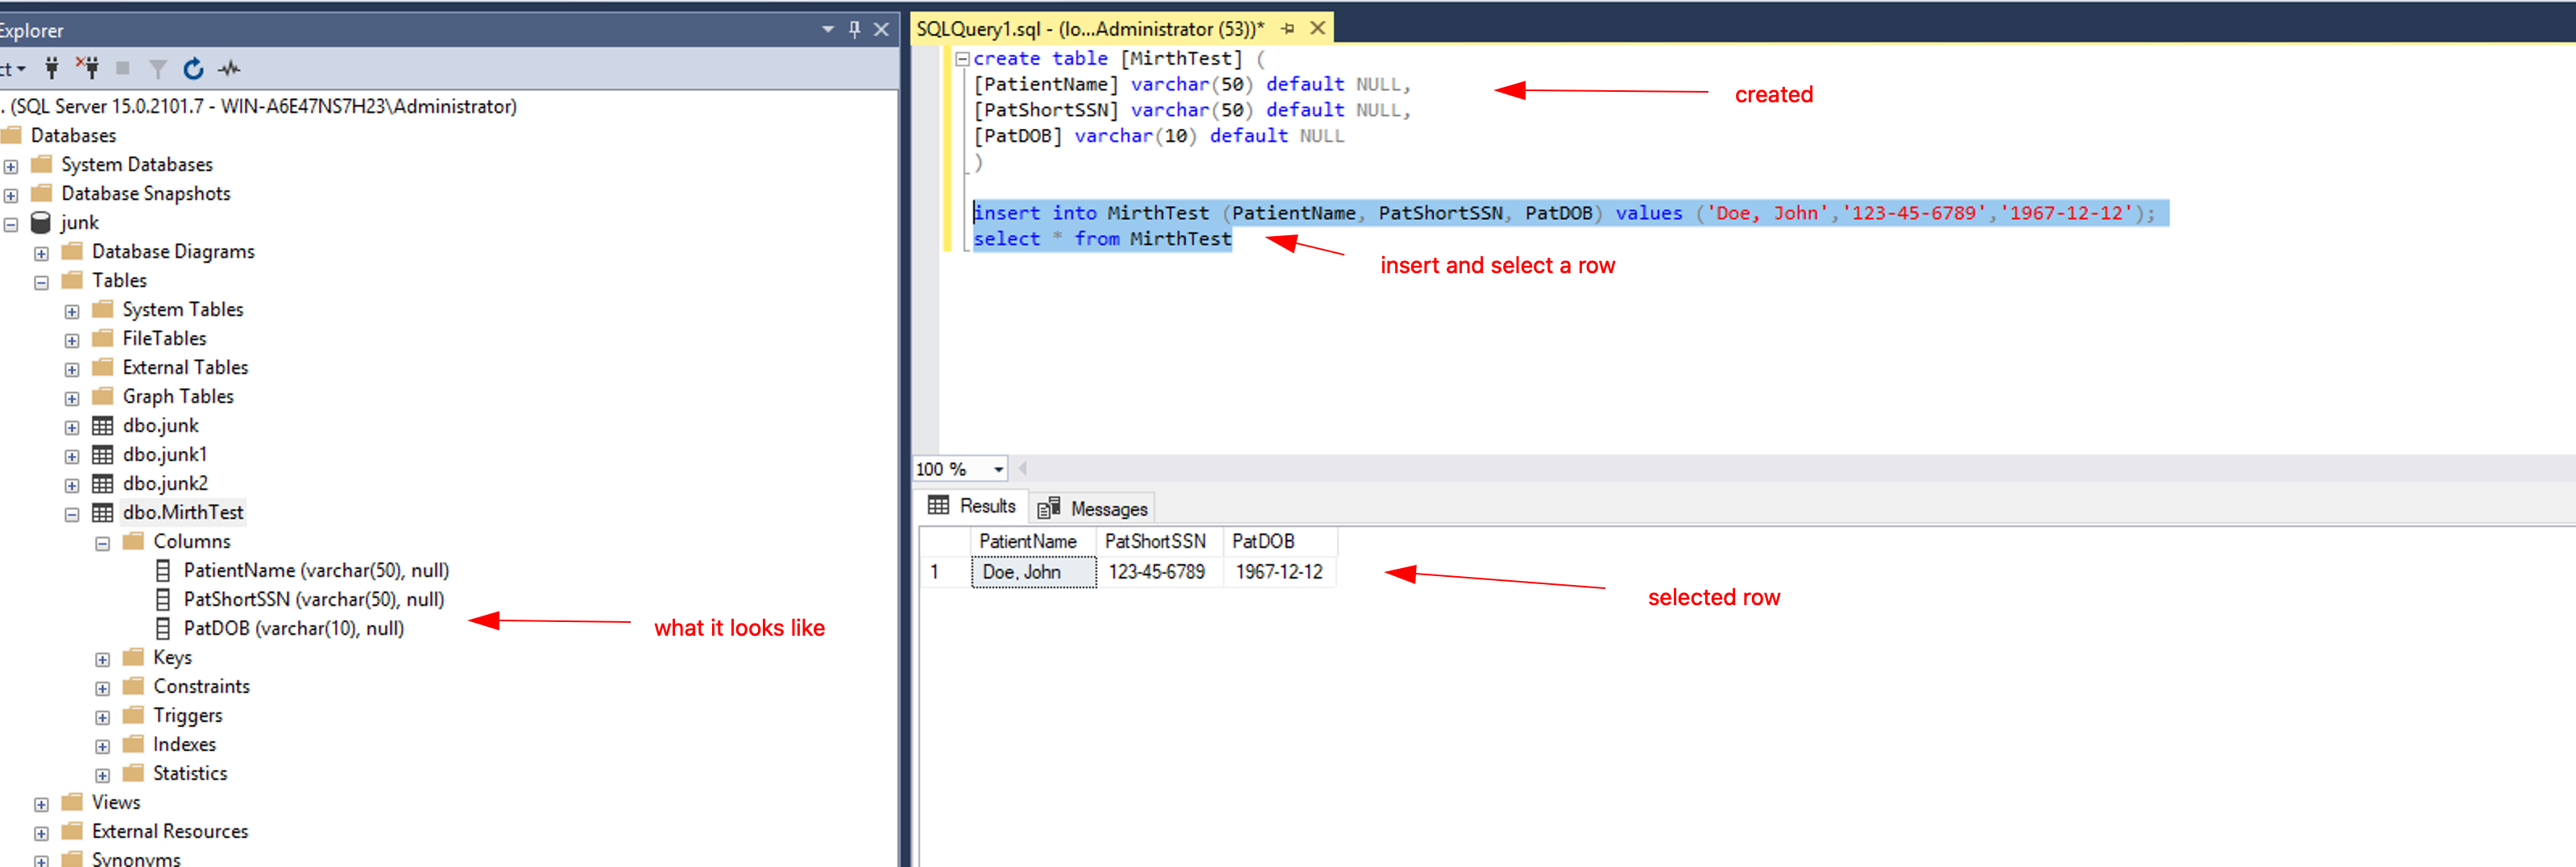Expand the System Databases node

click(10, 164)
